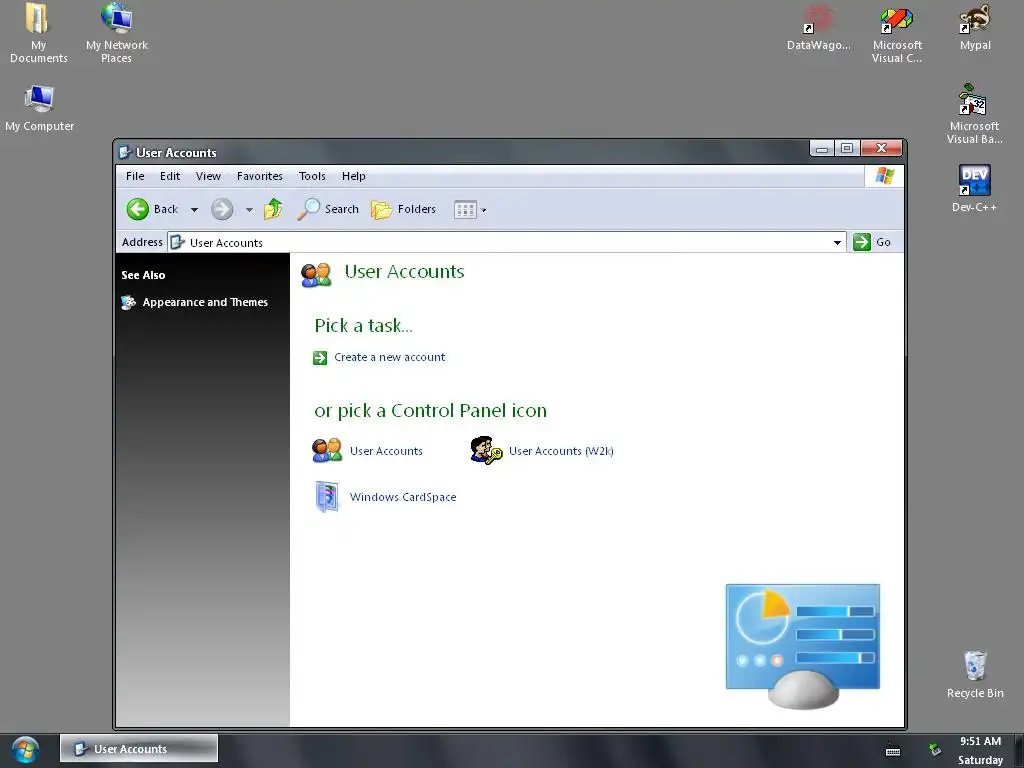The height and width of the screenshot is (768, 1024).
Task: Click the Folders toolbar label
Action: click(x=417, y=209)
